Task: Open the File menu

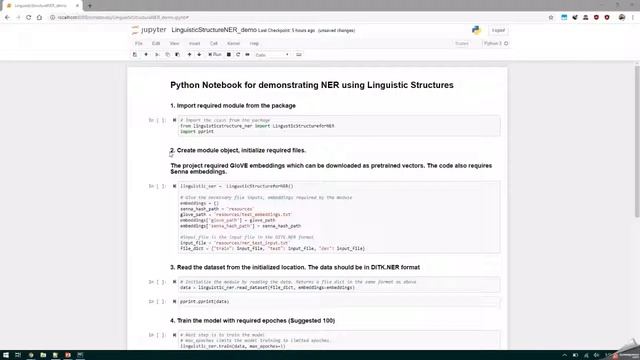Action: click(x=139, y=43)
